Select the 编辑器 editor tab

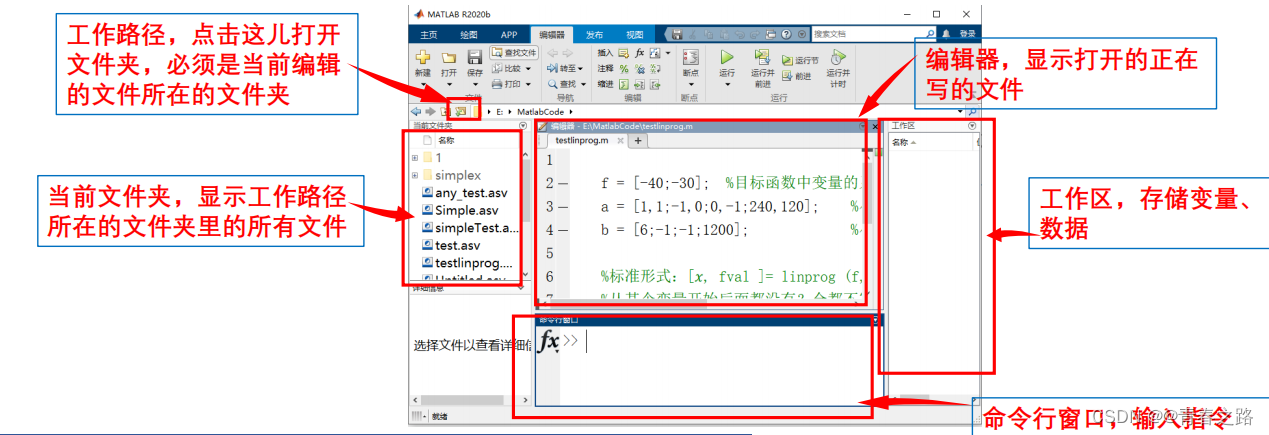pyautogui.click(x=550, y=34)
